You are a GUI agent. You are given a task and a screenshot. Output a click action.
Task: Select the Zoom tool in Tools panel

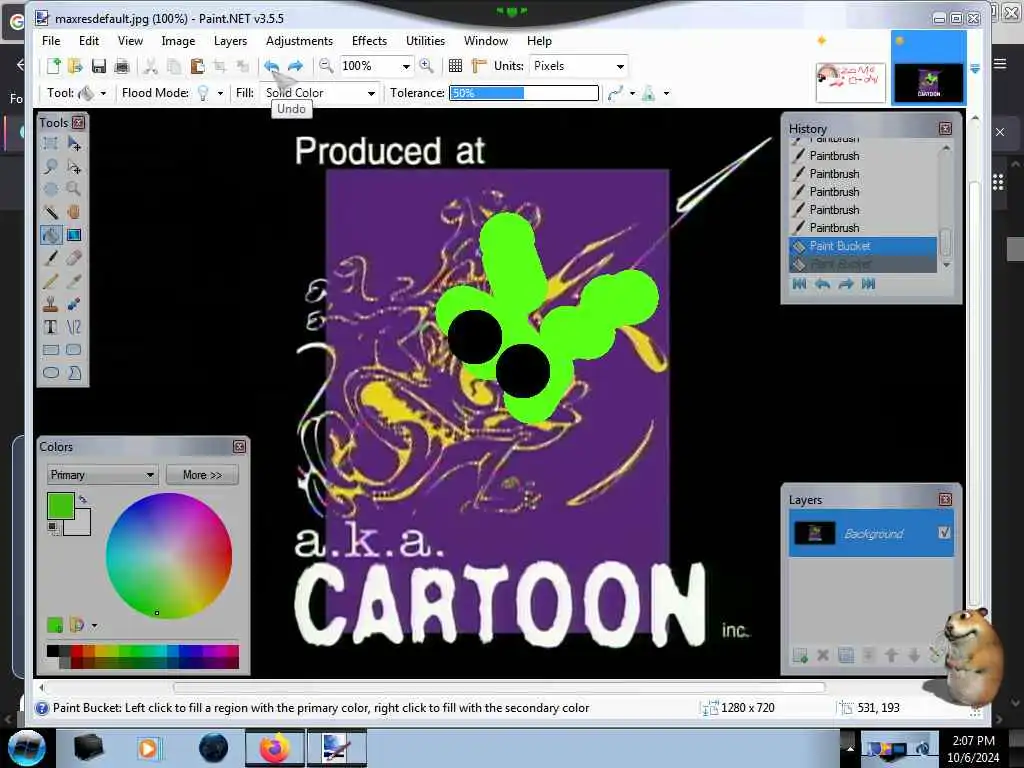(x=74, y=189)
